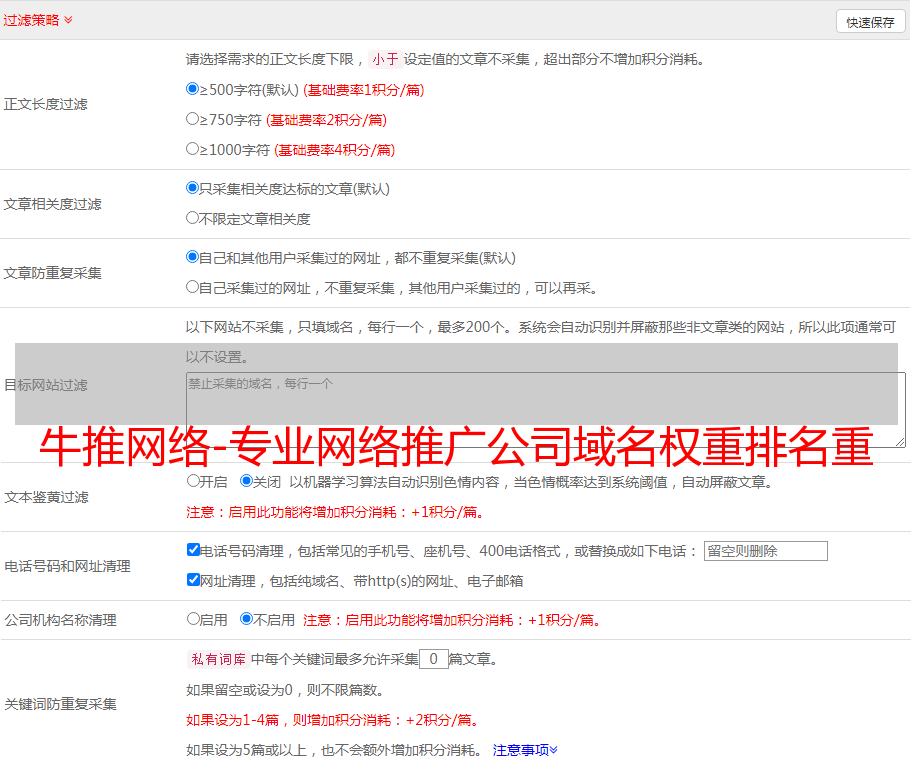Choose the 不限定文章相关度 option

(x=192, y=218)
